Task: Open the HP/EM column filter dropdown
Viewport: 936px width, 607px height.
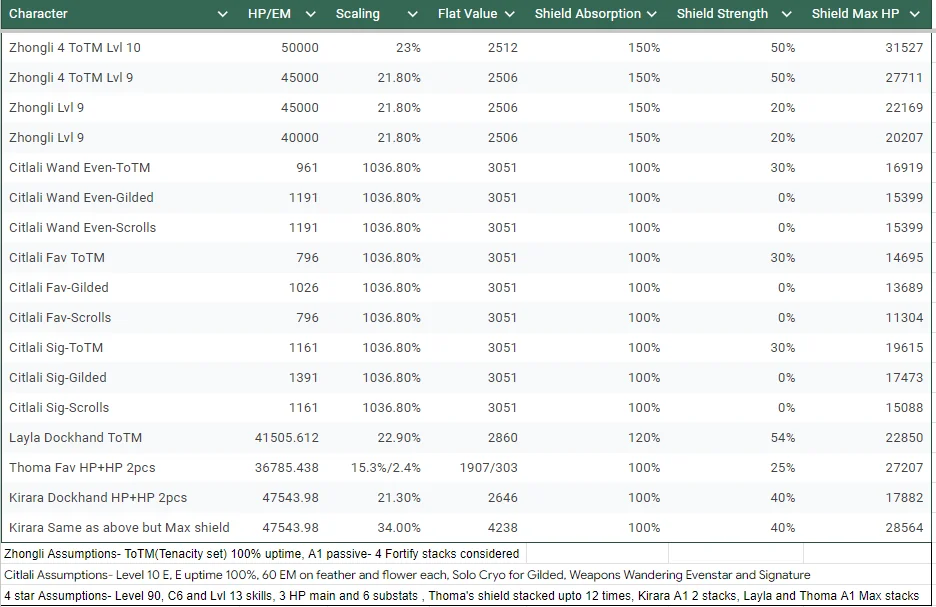Action: pos(310,14)
